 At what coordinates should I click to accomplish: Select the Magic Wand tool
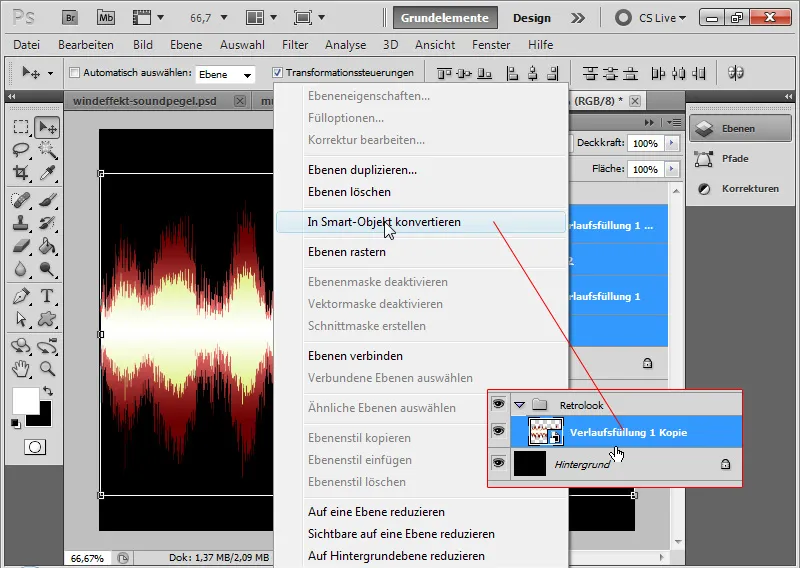[x=46, y=150]
